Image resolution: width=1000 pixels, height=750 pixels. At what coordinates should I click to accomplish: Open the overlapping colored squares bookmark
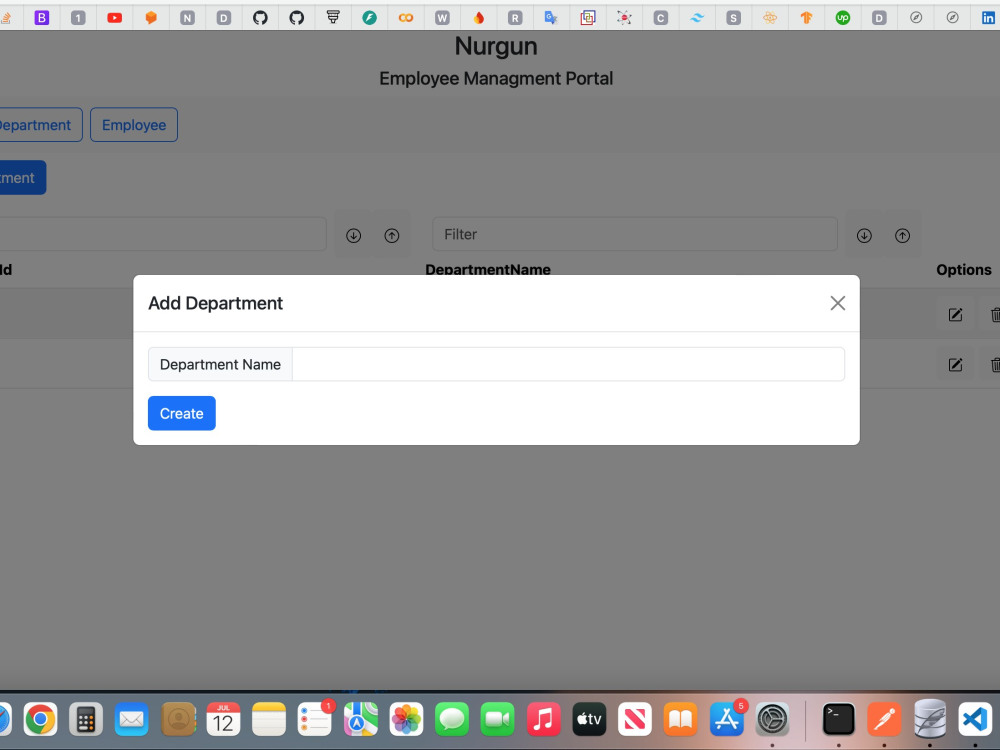pos(587,18)
